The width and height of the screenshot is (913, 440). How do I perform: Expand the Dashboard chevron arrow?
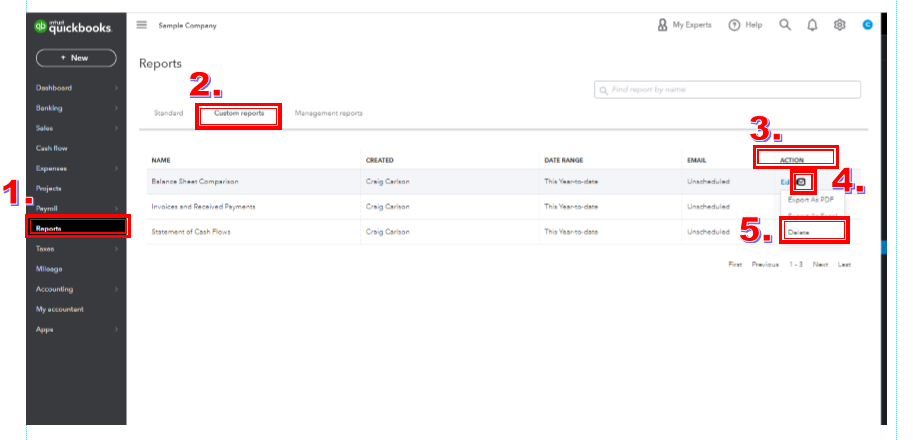[x=116, y=88]
